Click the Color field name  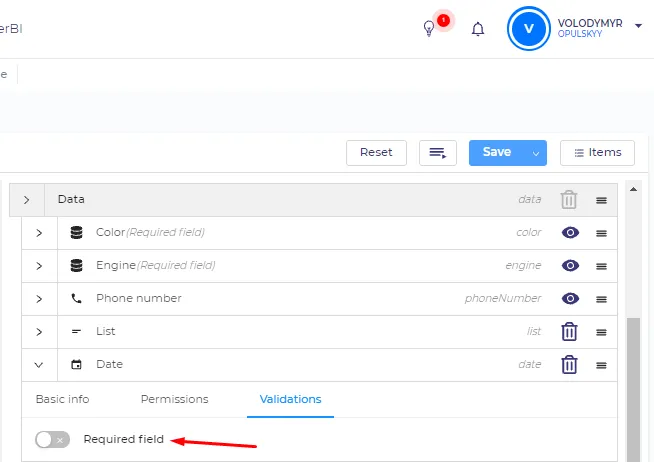click(x=111, y=232)
